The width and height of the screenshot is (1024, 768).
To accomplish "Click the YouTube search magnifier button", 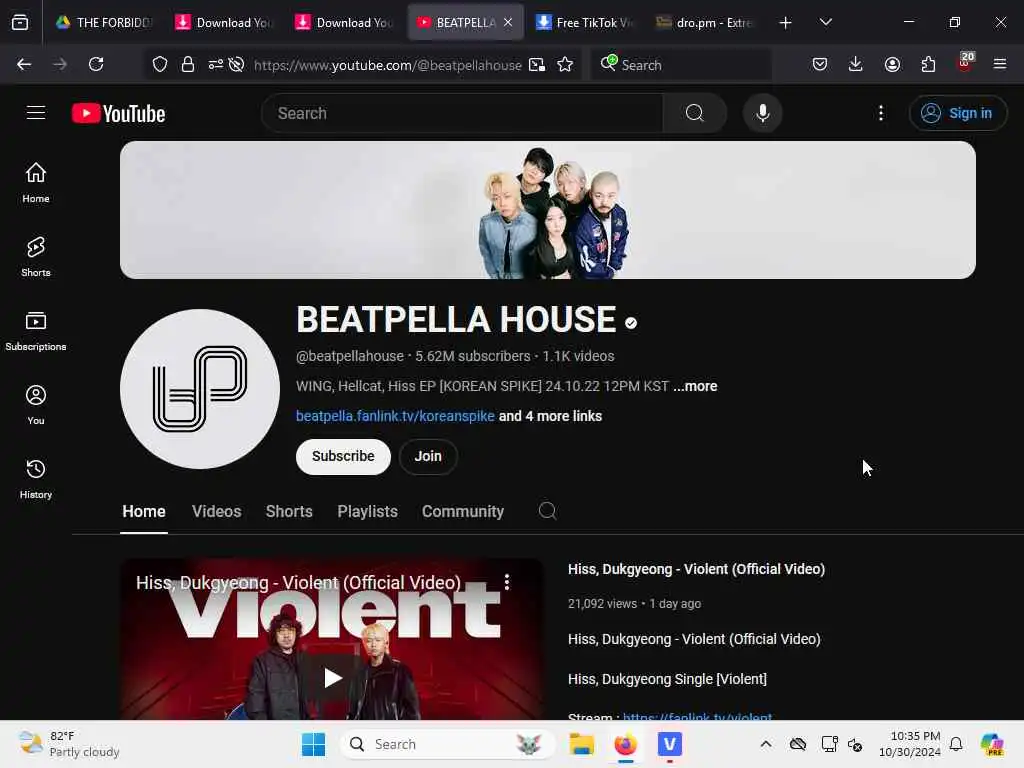I will click(x=695, y=113).
